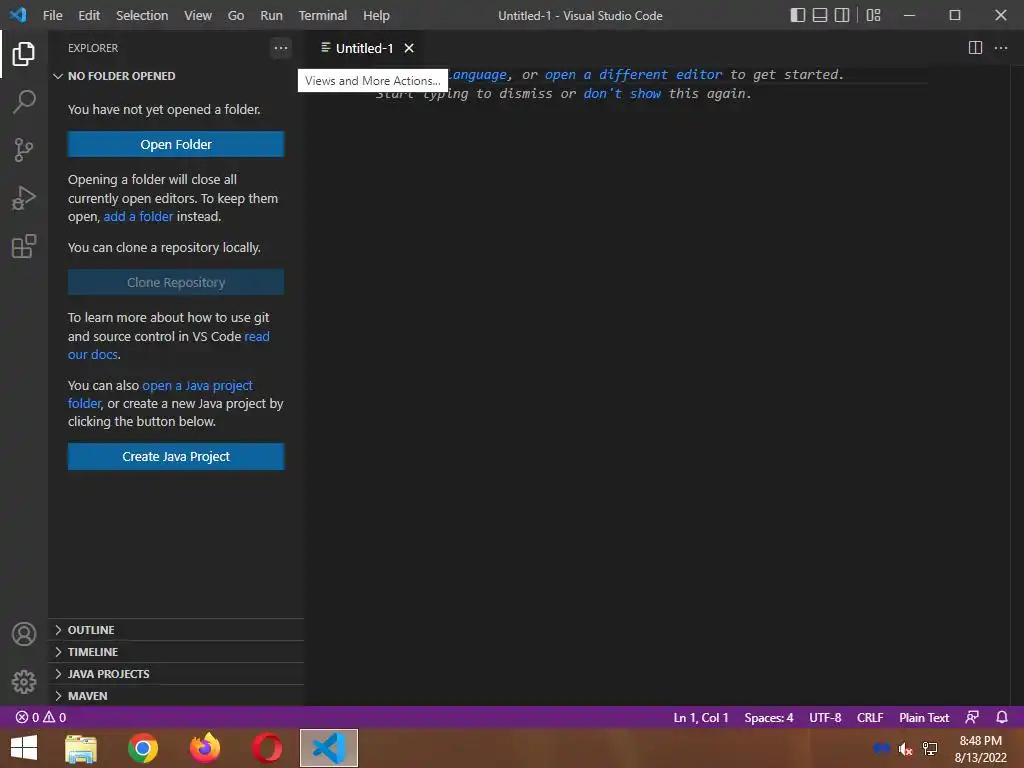Follow the 'add a folder' link

(138, 216)
